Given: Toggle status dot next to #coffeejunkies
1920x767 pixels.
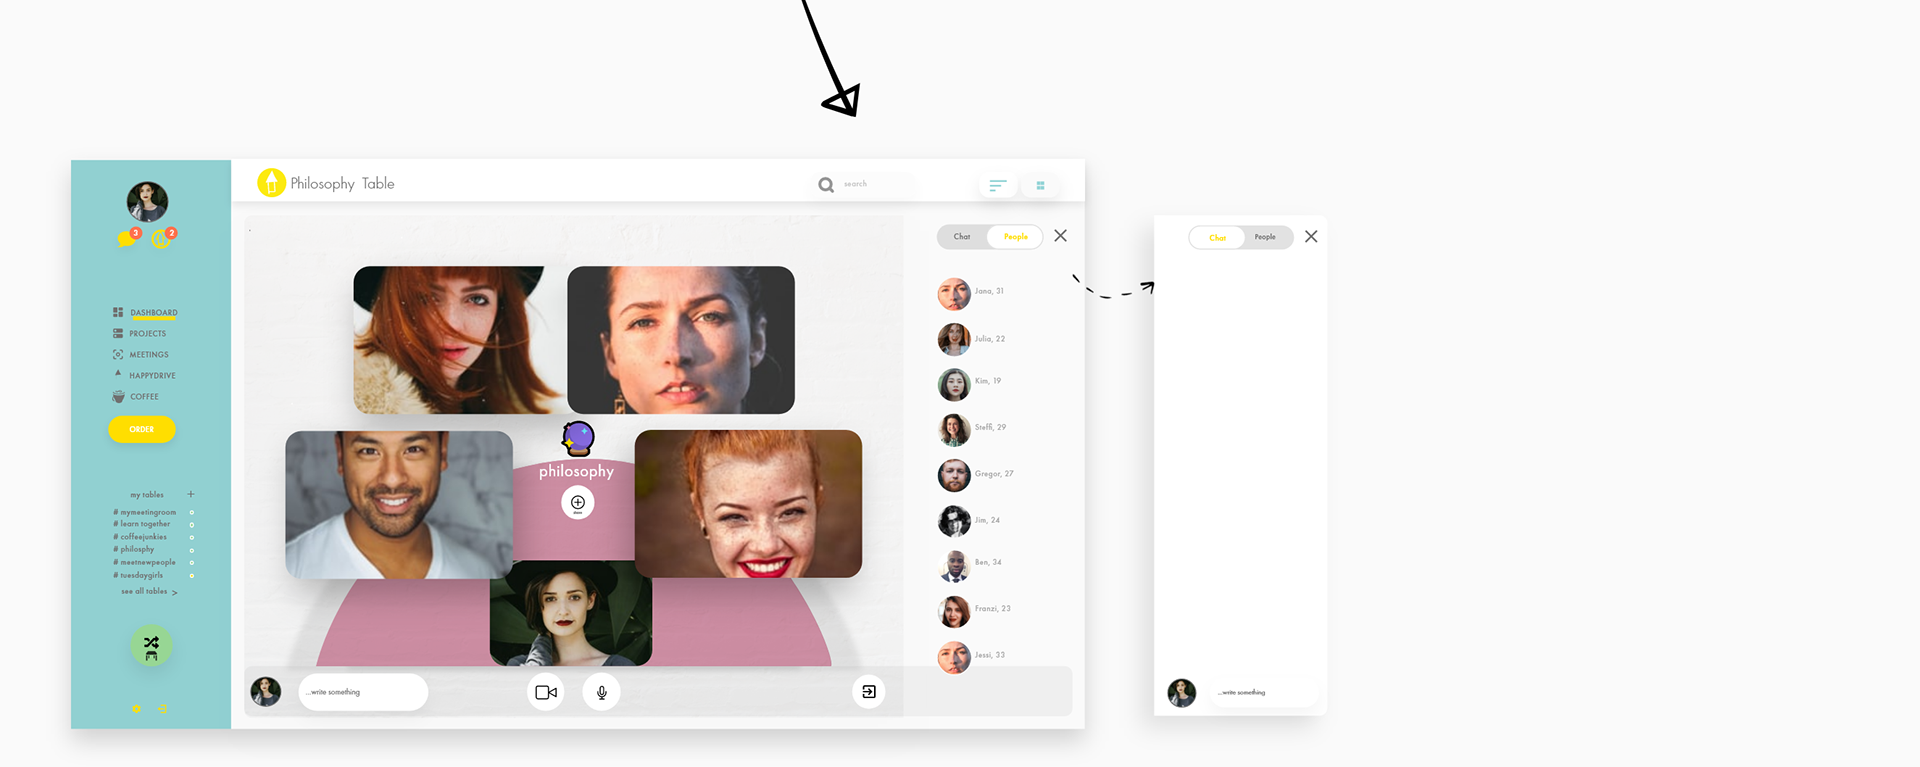Looking at the screenshot, I should pos(192,537).
